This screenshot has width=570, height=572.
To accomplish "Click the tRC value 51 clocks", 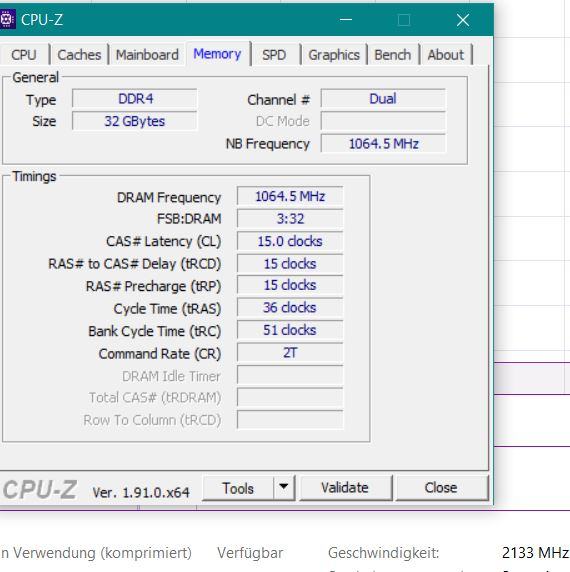I will click(290, 330).
